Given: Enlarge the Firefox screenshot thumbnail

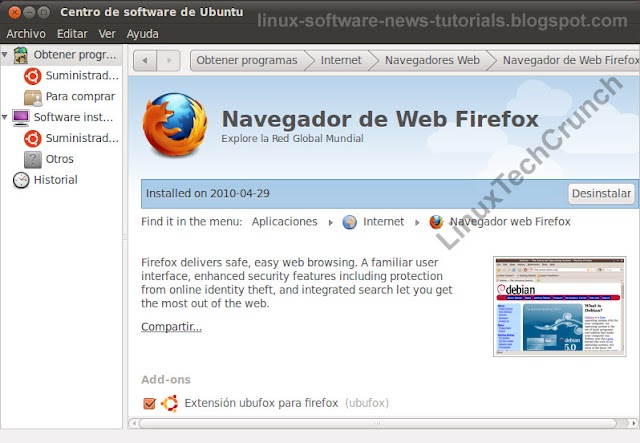Looking at the screenshot, I should pyautogui.click(x=560, y=306).
